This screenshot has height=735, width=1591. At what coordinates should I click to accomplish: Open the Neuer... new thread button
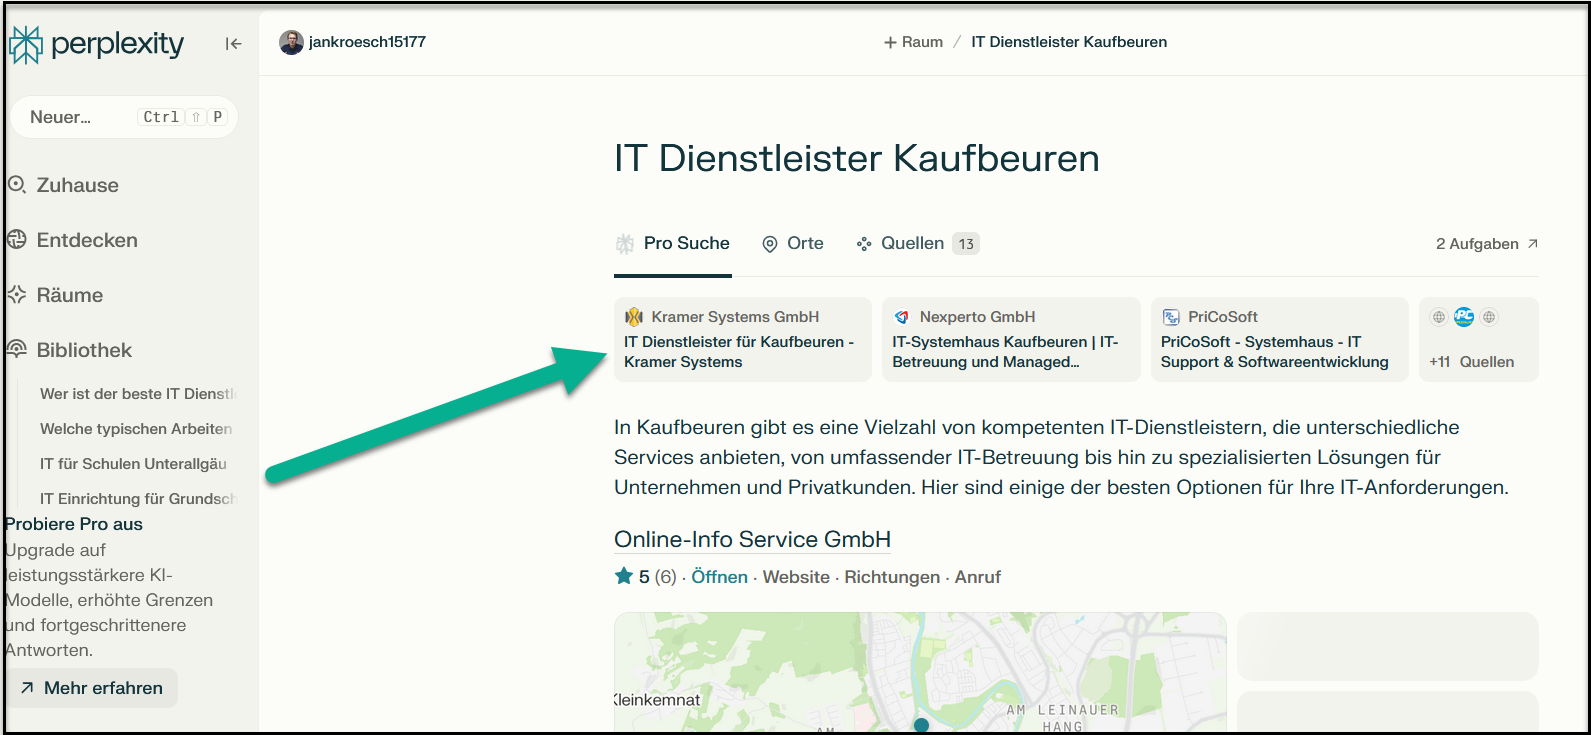coord(124,117)
